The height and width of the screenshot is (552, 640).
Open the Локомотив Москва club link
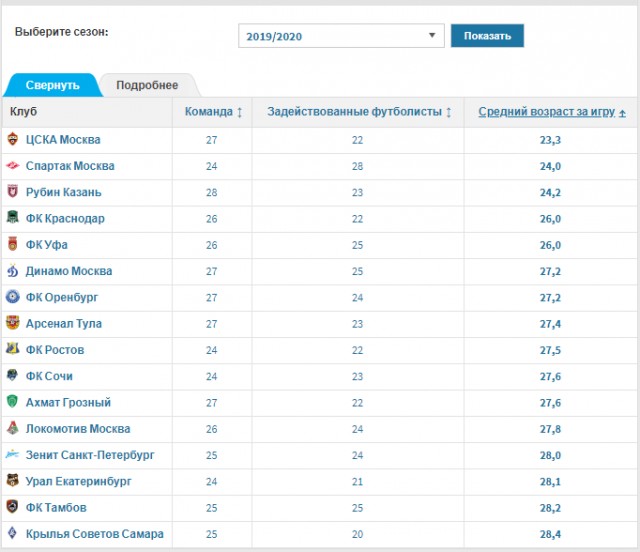(78, 429)
